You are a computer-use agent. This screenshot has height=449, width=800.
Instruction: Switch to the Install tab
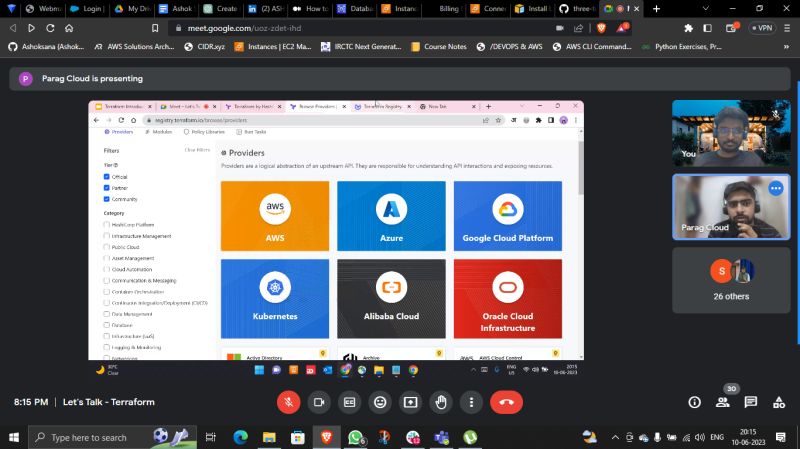pyautogui.click(x=533, y=9)
